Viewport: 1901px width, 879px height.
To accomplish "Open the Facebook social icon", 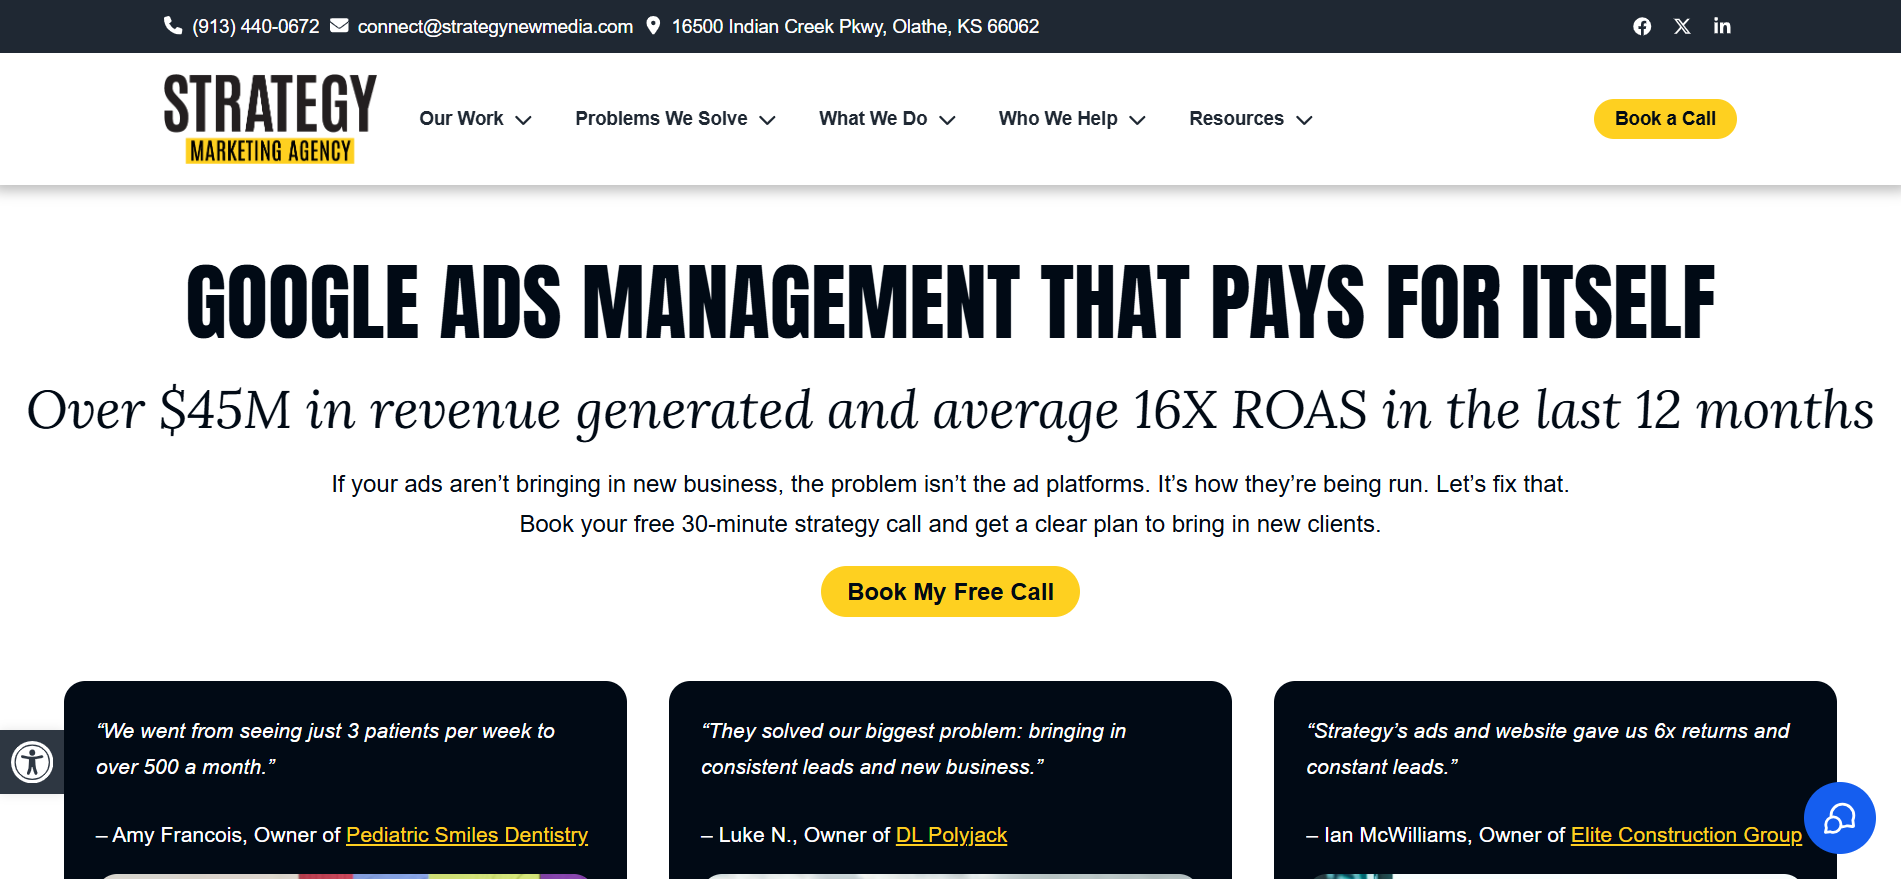I will pyautogui.click(x=1642, y=26).
